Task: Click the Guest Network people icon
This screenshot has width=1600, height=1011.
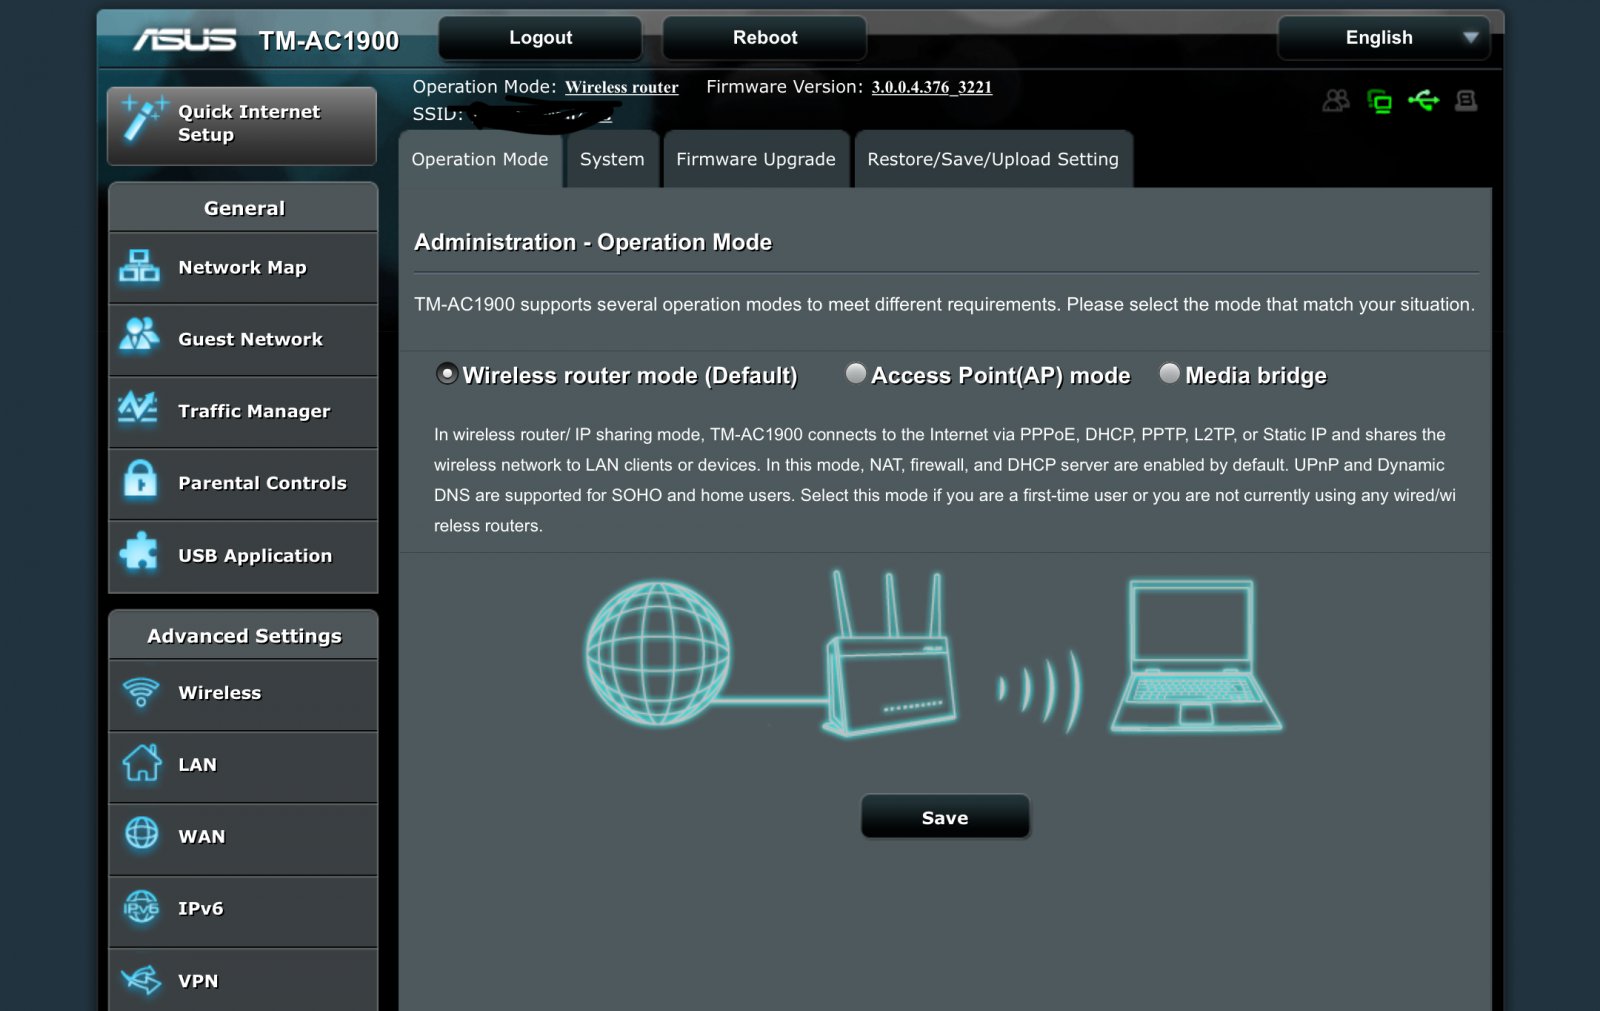Action: click(x=139, y=336)
